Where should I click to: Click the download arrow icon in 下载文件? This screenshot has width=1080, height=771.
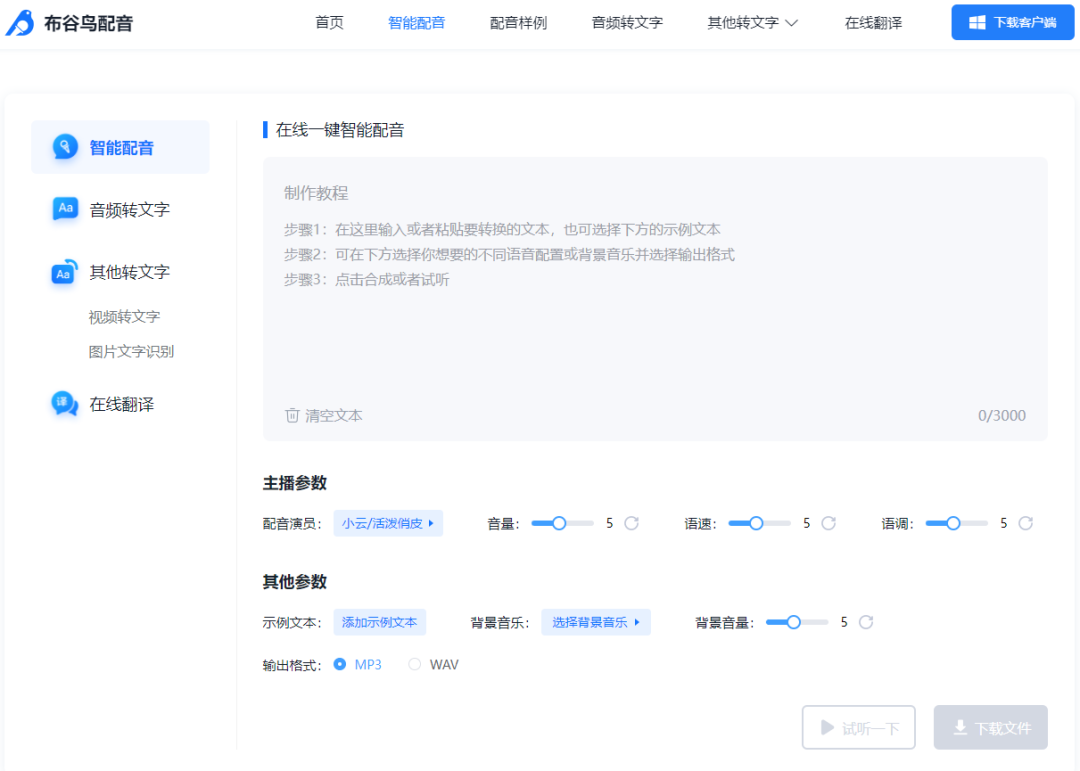pos(960,728)
